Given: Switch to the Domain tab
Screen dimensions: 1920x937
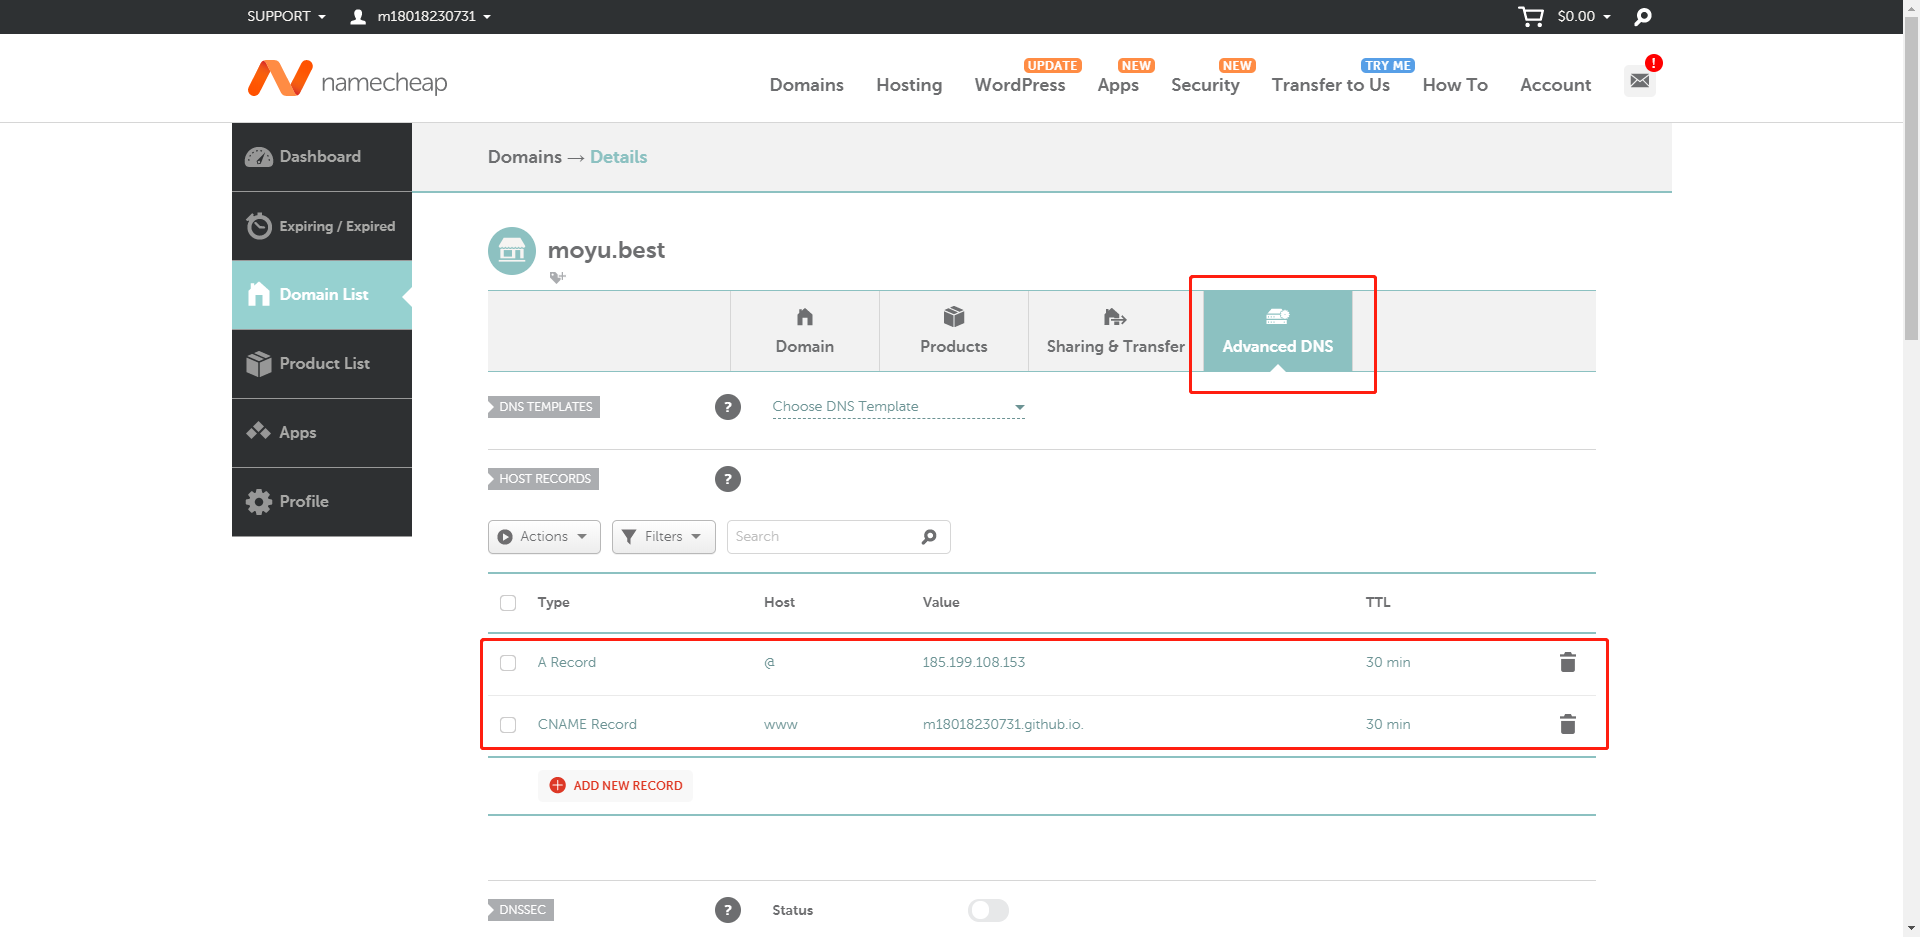Looking at the screenshot, I should [x=805, y=331].
